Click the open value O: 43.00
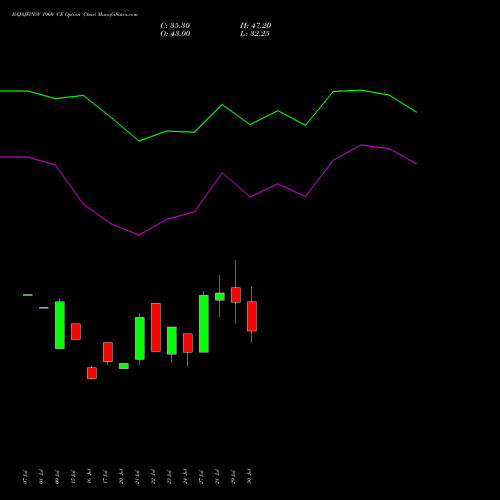Viewport: 500px width, 500px height. click(x=175, y=34)
